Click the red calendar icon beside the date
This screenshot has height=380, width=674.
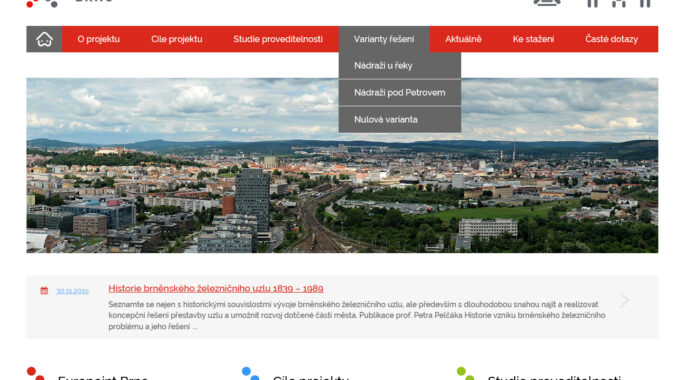coord(44,291)
